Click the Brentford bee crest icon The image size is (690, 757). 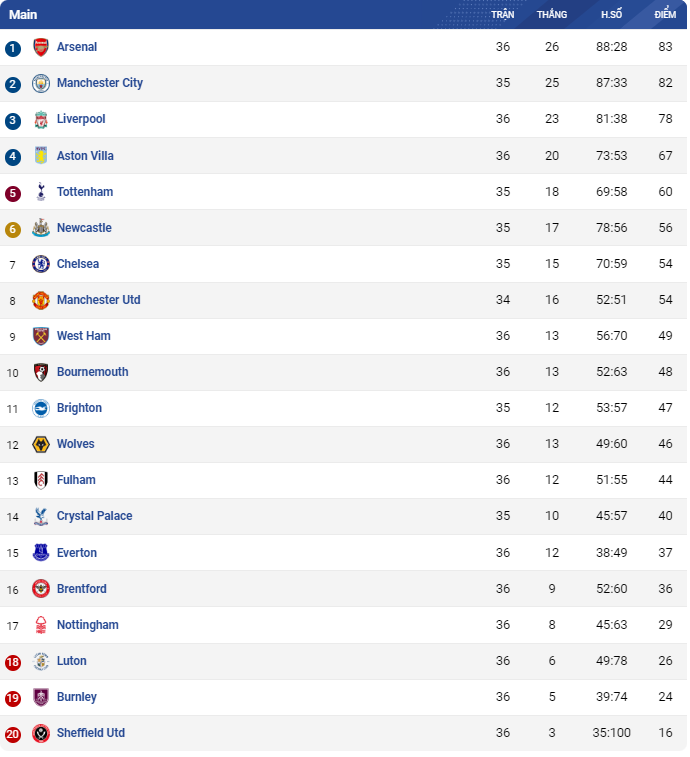click(x=41, y=589)
